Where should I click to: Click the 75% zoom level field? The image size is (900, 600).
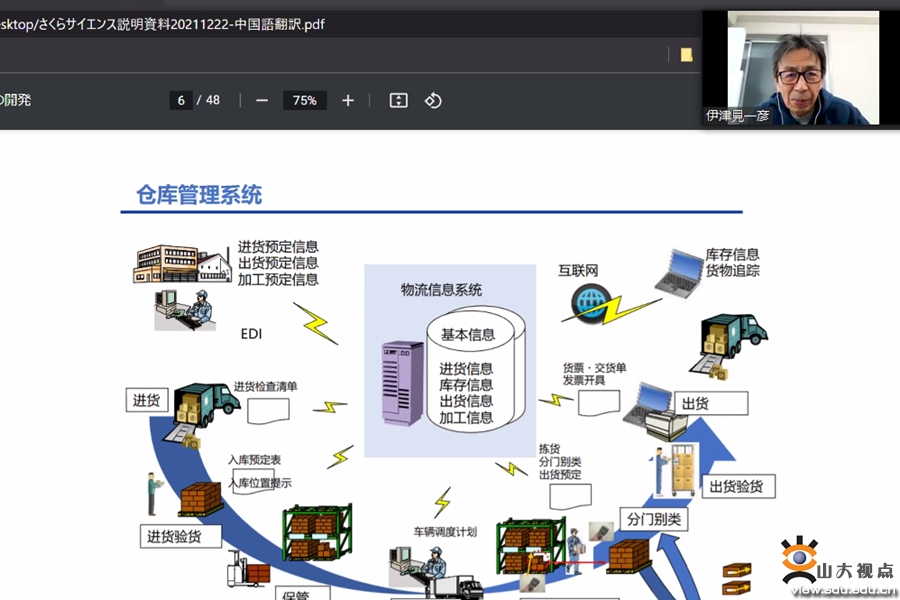pyautogui.click(x=305, y=100)
